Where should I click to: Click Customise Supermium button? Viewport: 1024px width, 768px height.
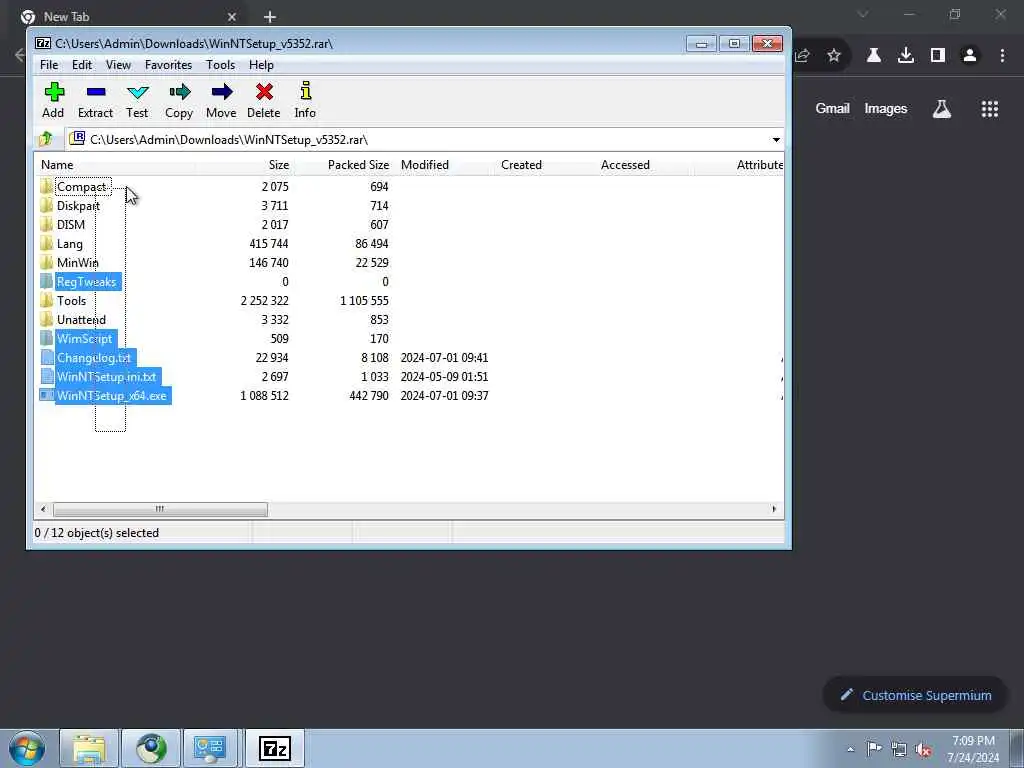(914, 695)
